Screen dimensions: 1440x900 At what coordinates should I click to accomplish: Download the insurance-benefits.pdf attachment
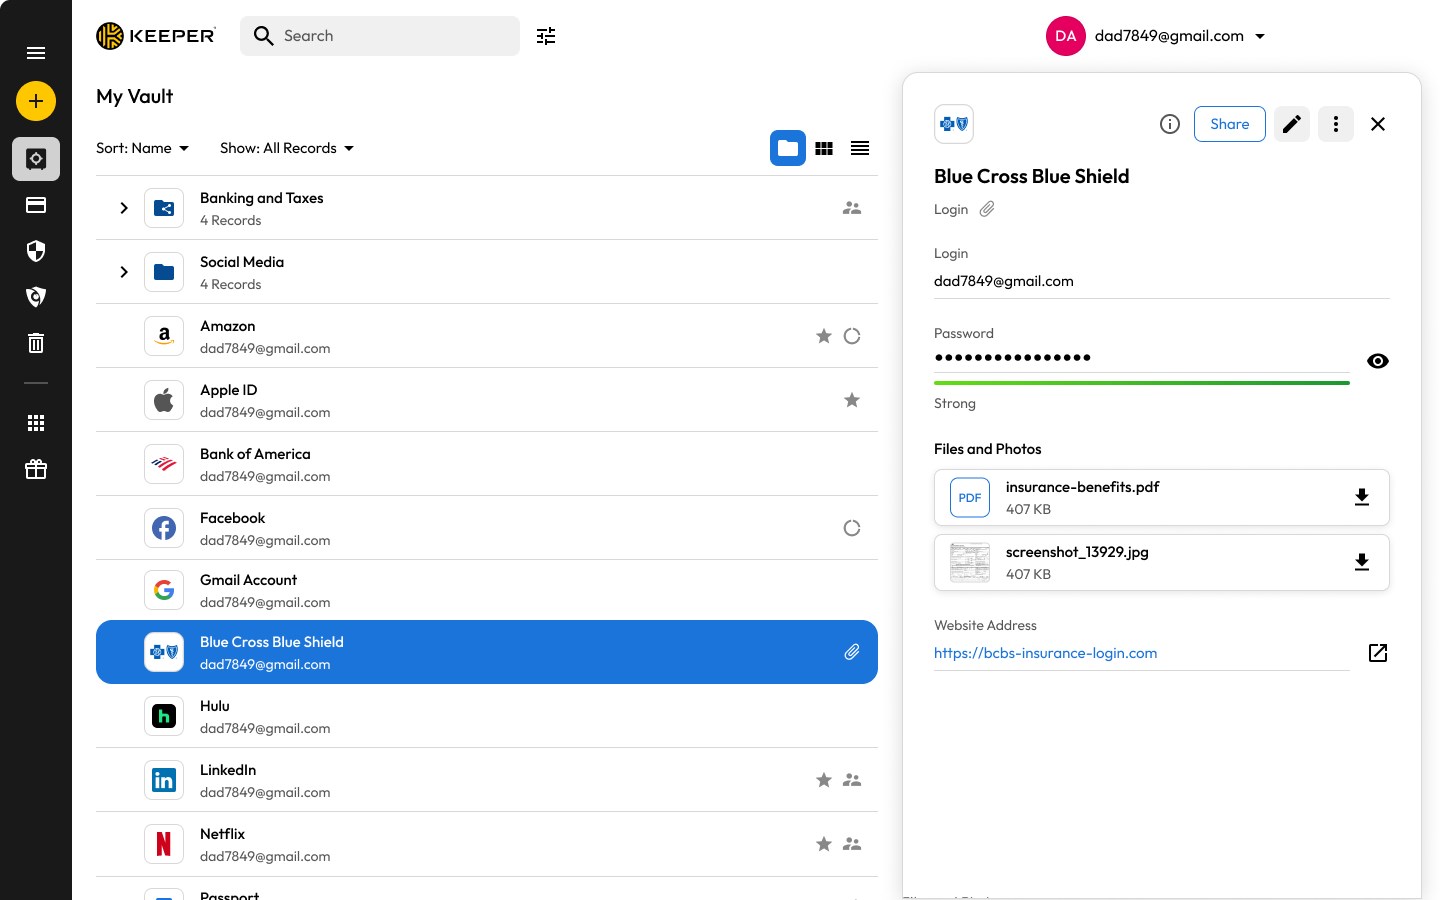(1362, 496)
